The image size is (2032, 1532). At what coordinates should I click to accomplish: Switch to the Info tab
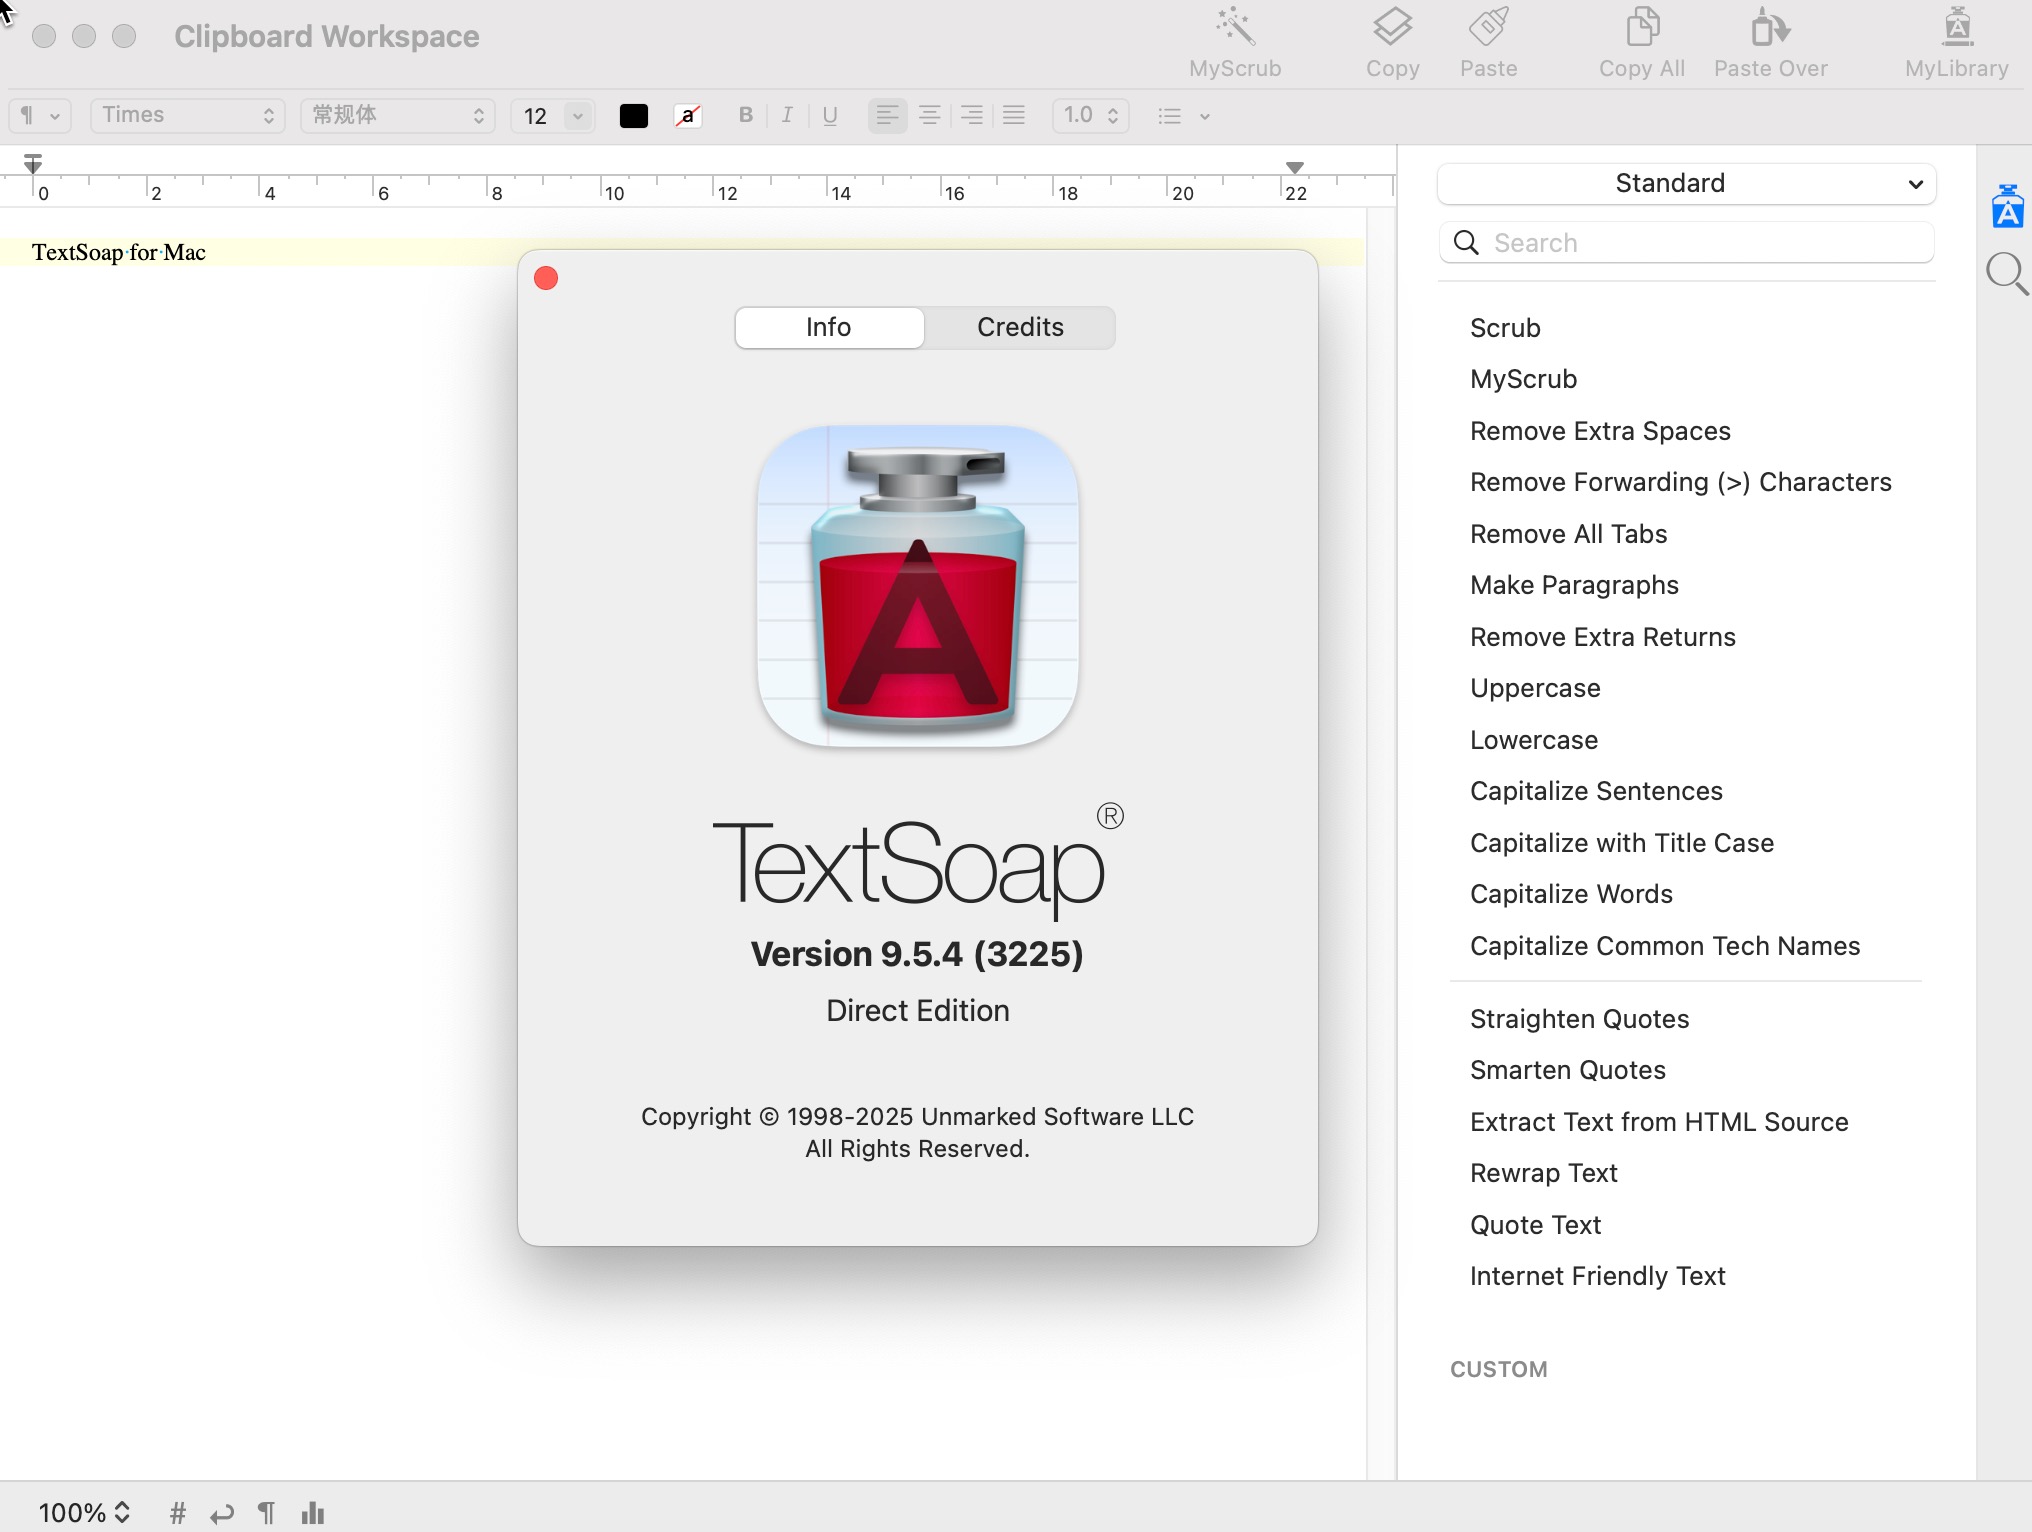pyautogui.click(x=829, y=327)
